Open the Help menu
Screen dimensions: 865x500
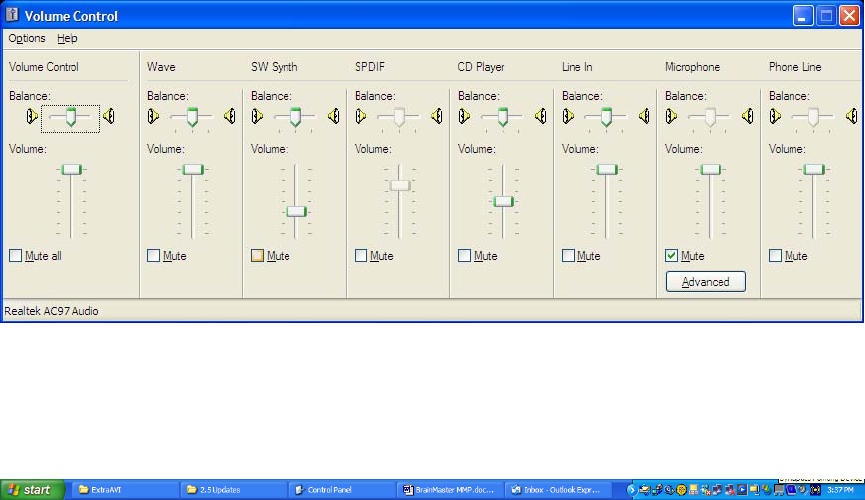67,38
